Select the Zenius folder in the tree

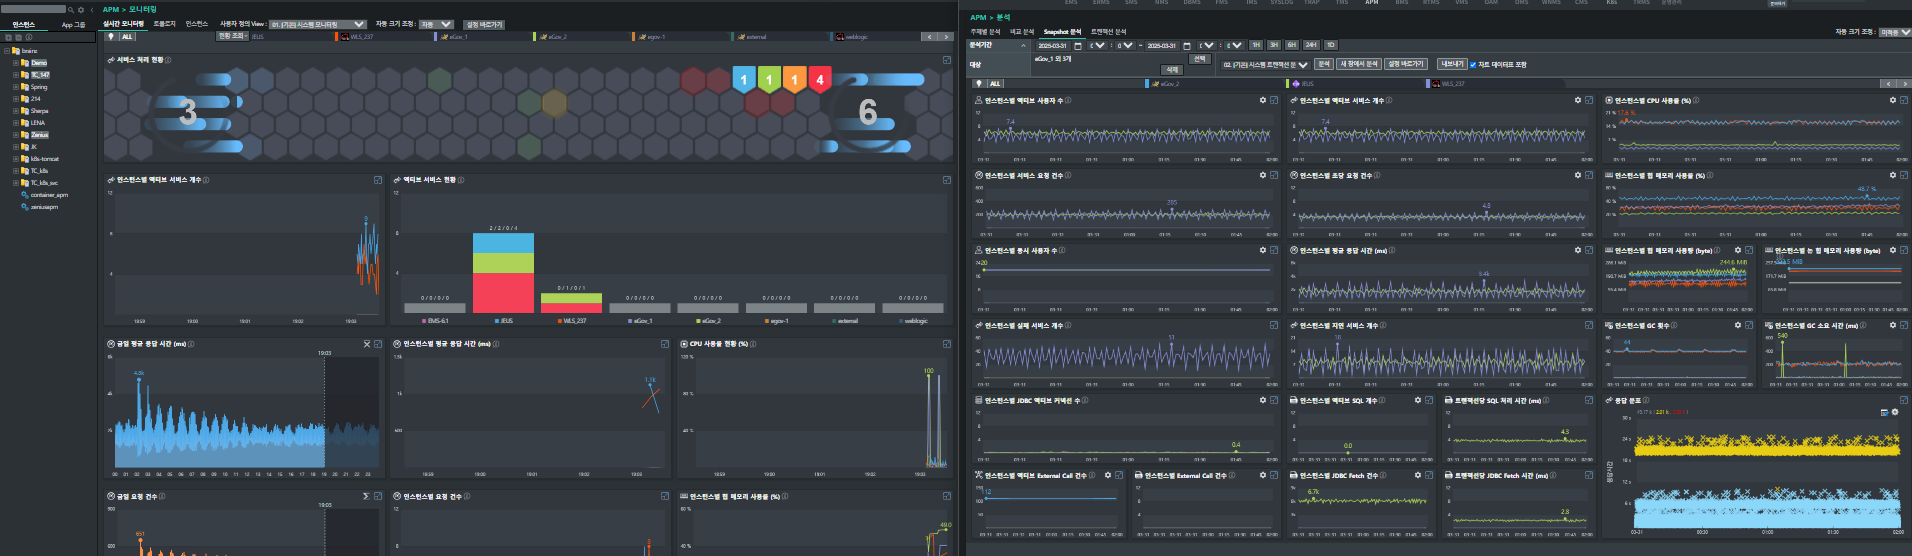pyautogui.click(x=39, y=135)
